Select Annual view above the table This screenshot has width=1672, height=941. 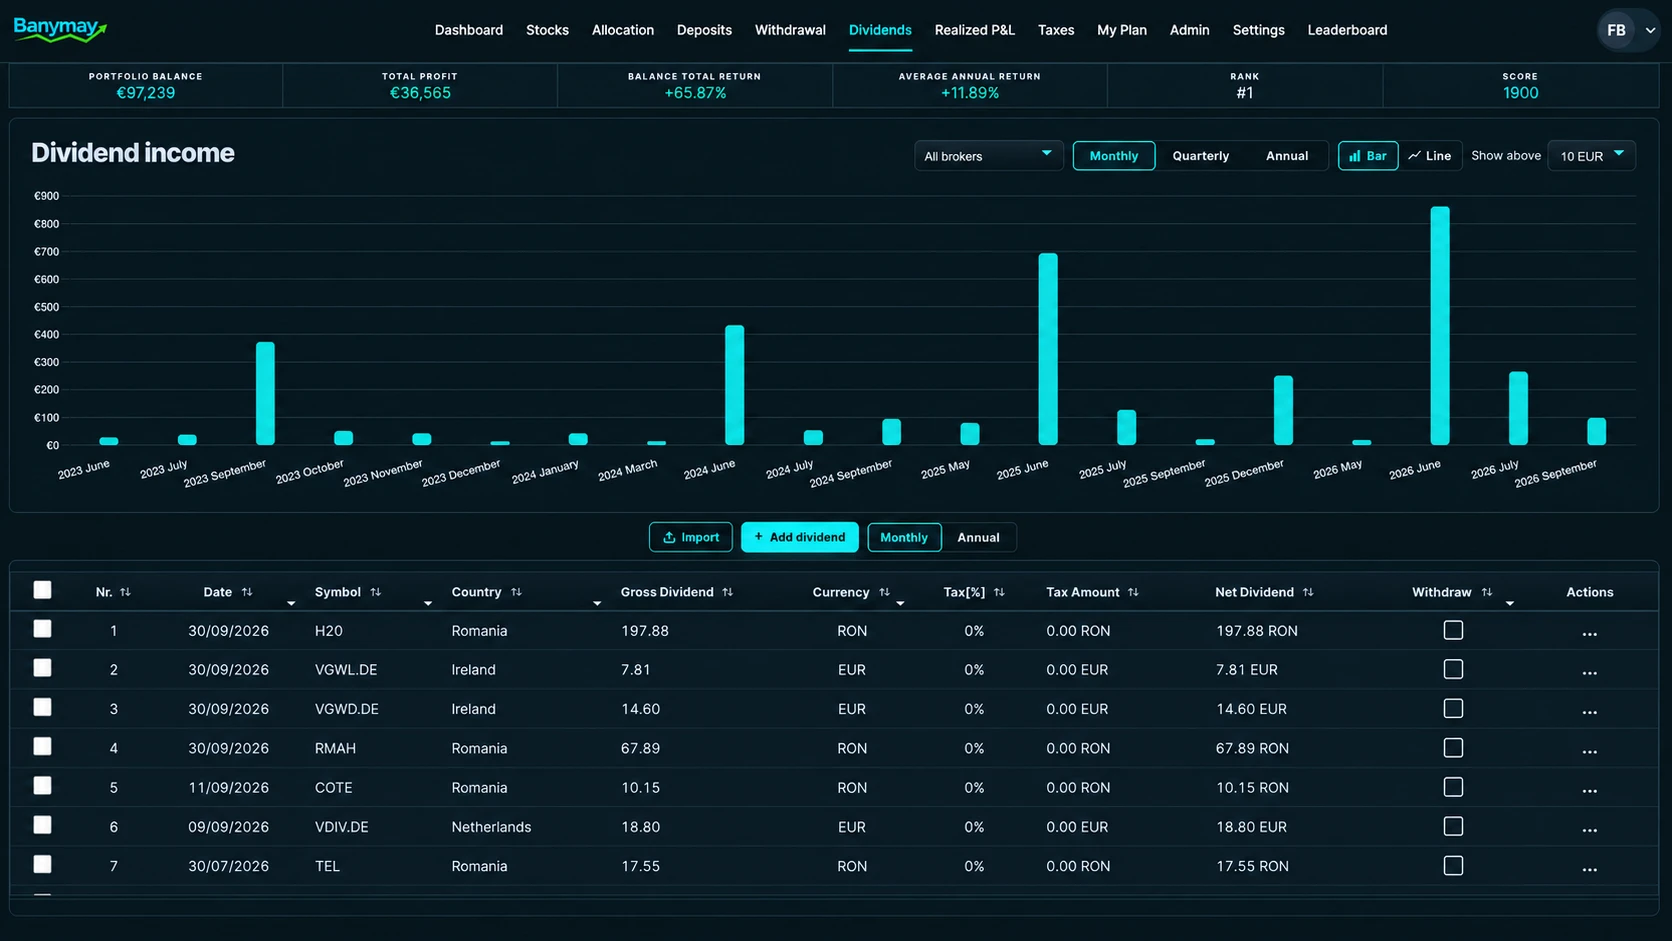coord(978,537)
